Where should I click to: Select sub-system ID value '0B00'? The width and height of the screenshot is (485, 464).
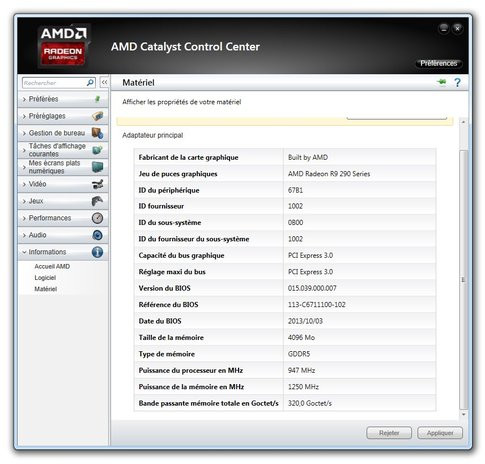pos(295,223)
